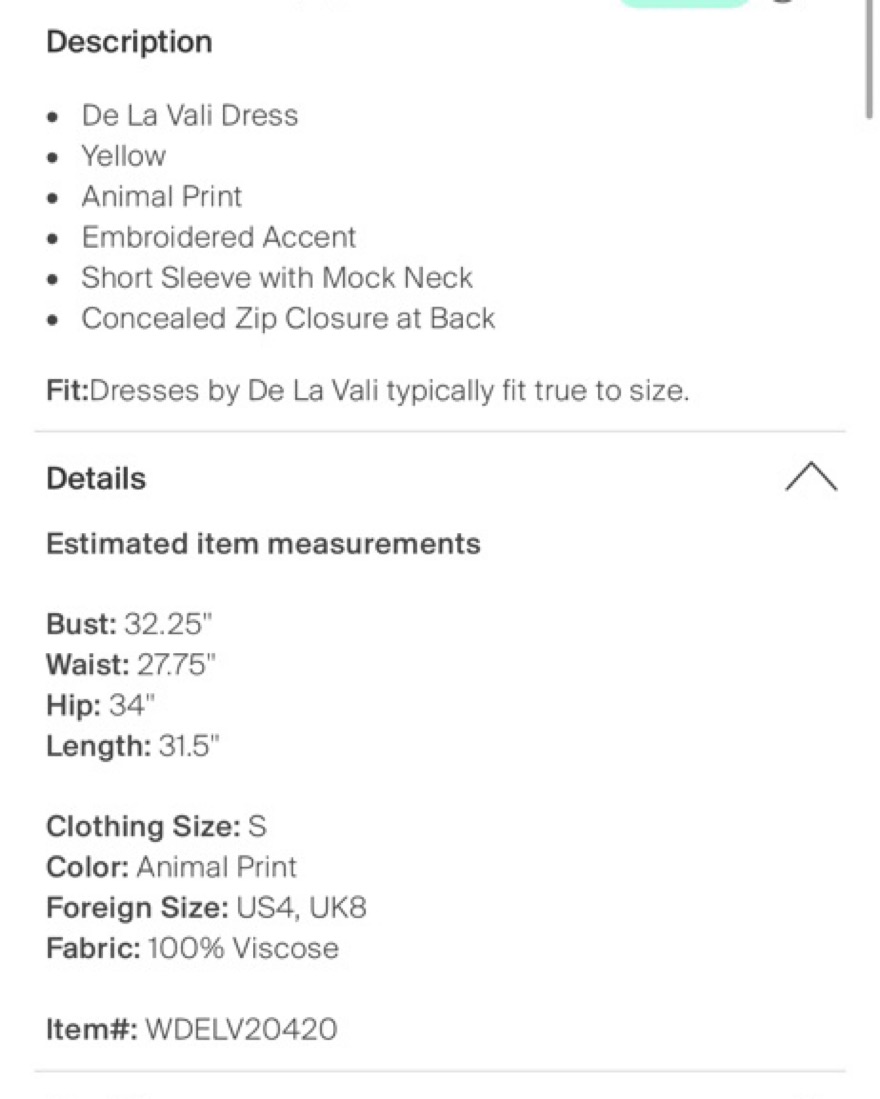Tap the Estimated item measurements heading
Viewport: 880px width, 1099px height.
coord(263,544)
